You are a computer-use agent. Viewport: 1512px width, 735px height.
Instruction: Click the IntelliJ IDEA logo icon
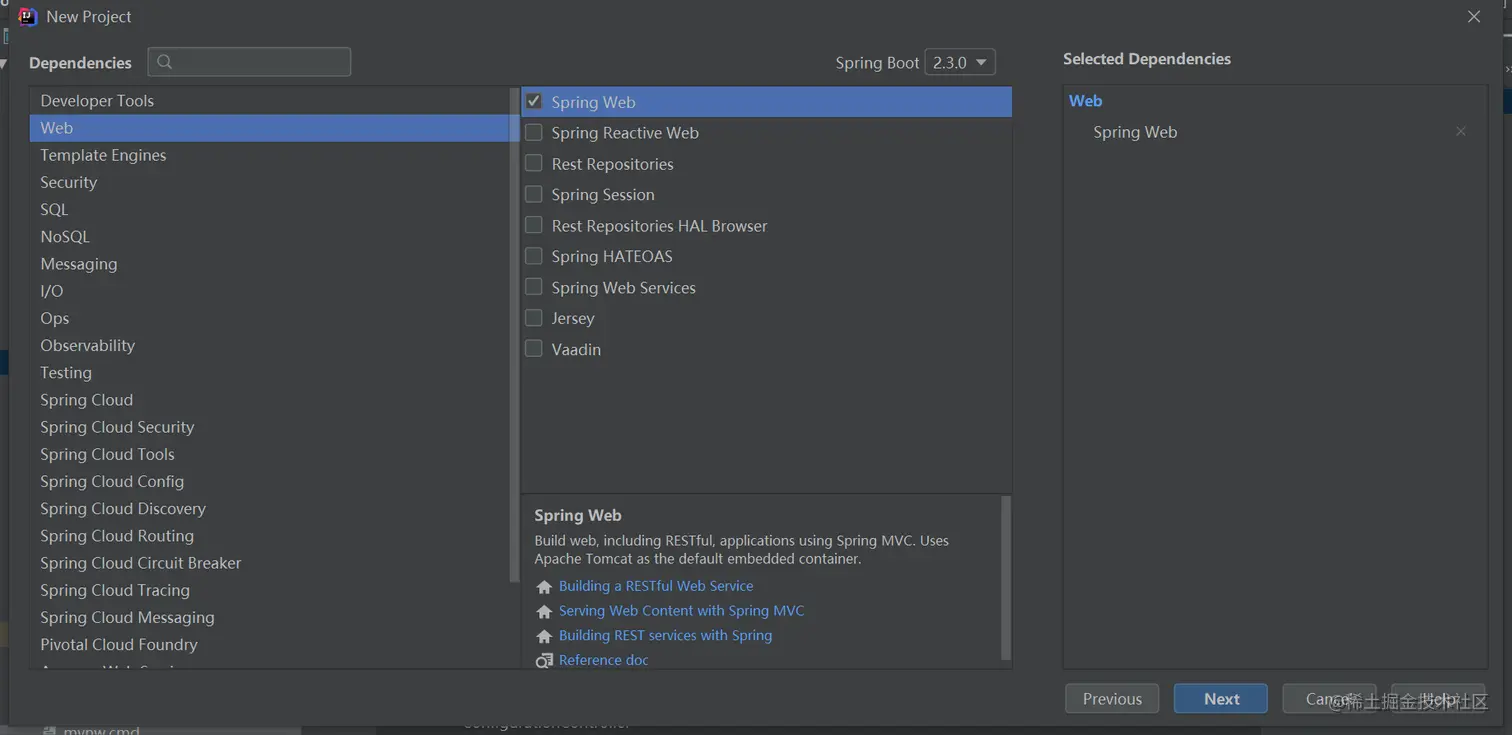point(27,17)
